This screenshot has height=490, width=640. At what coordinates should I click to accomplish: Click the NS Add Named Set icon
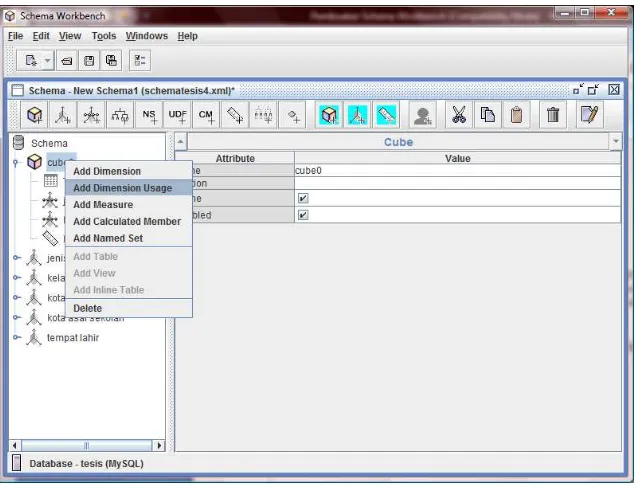coord(149,115)
